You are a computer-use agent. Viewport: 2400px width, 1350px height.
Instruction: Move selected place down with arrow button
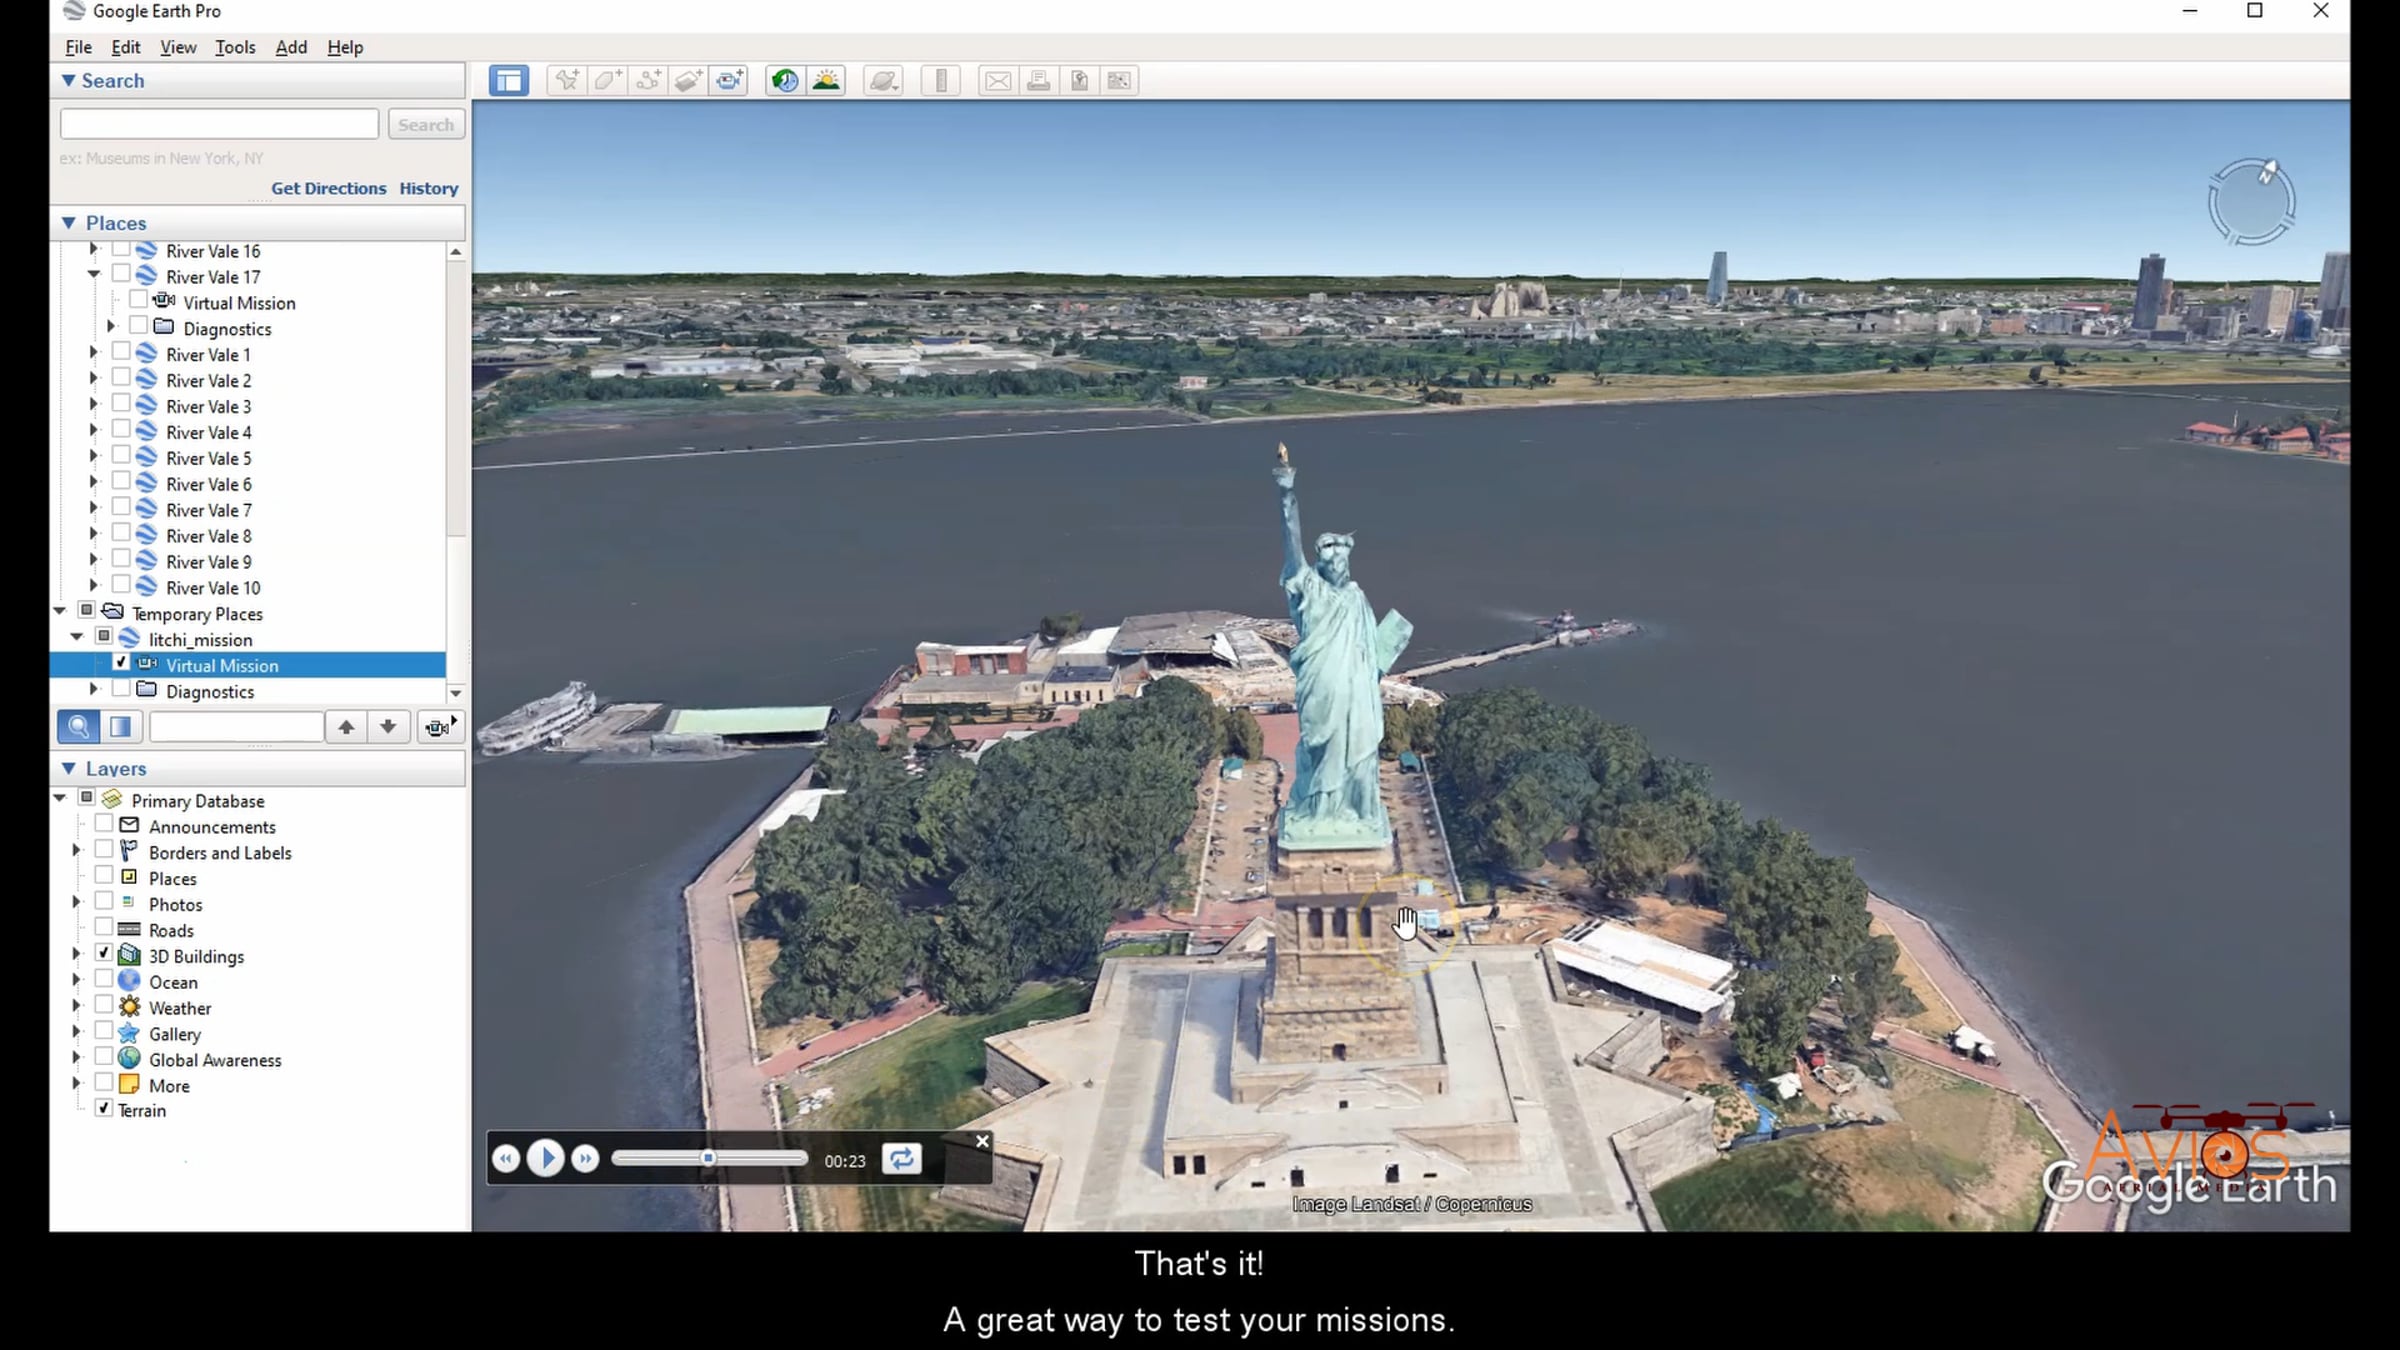388,727
